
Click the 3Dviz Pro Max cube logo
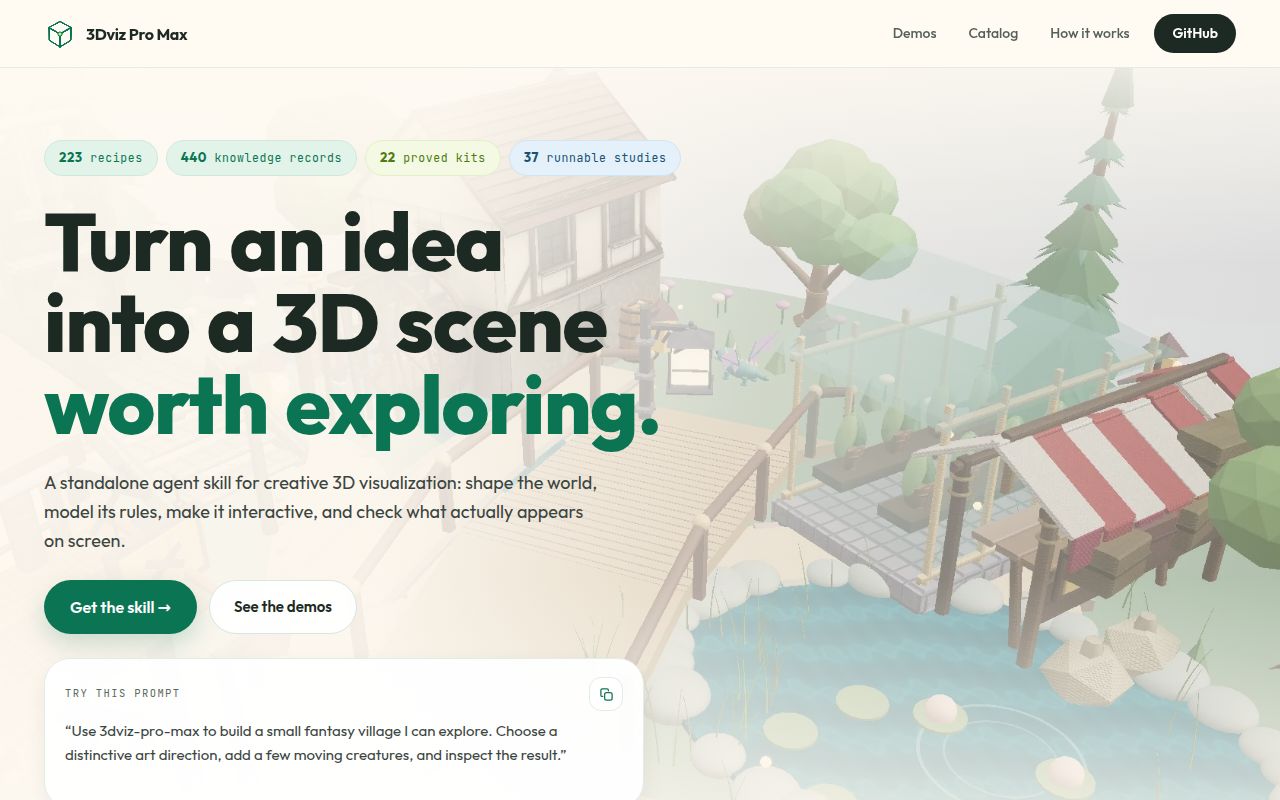coord(60,34)
